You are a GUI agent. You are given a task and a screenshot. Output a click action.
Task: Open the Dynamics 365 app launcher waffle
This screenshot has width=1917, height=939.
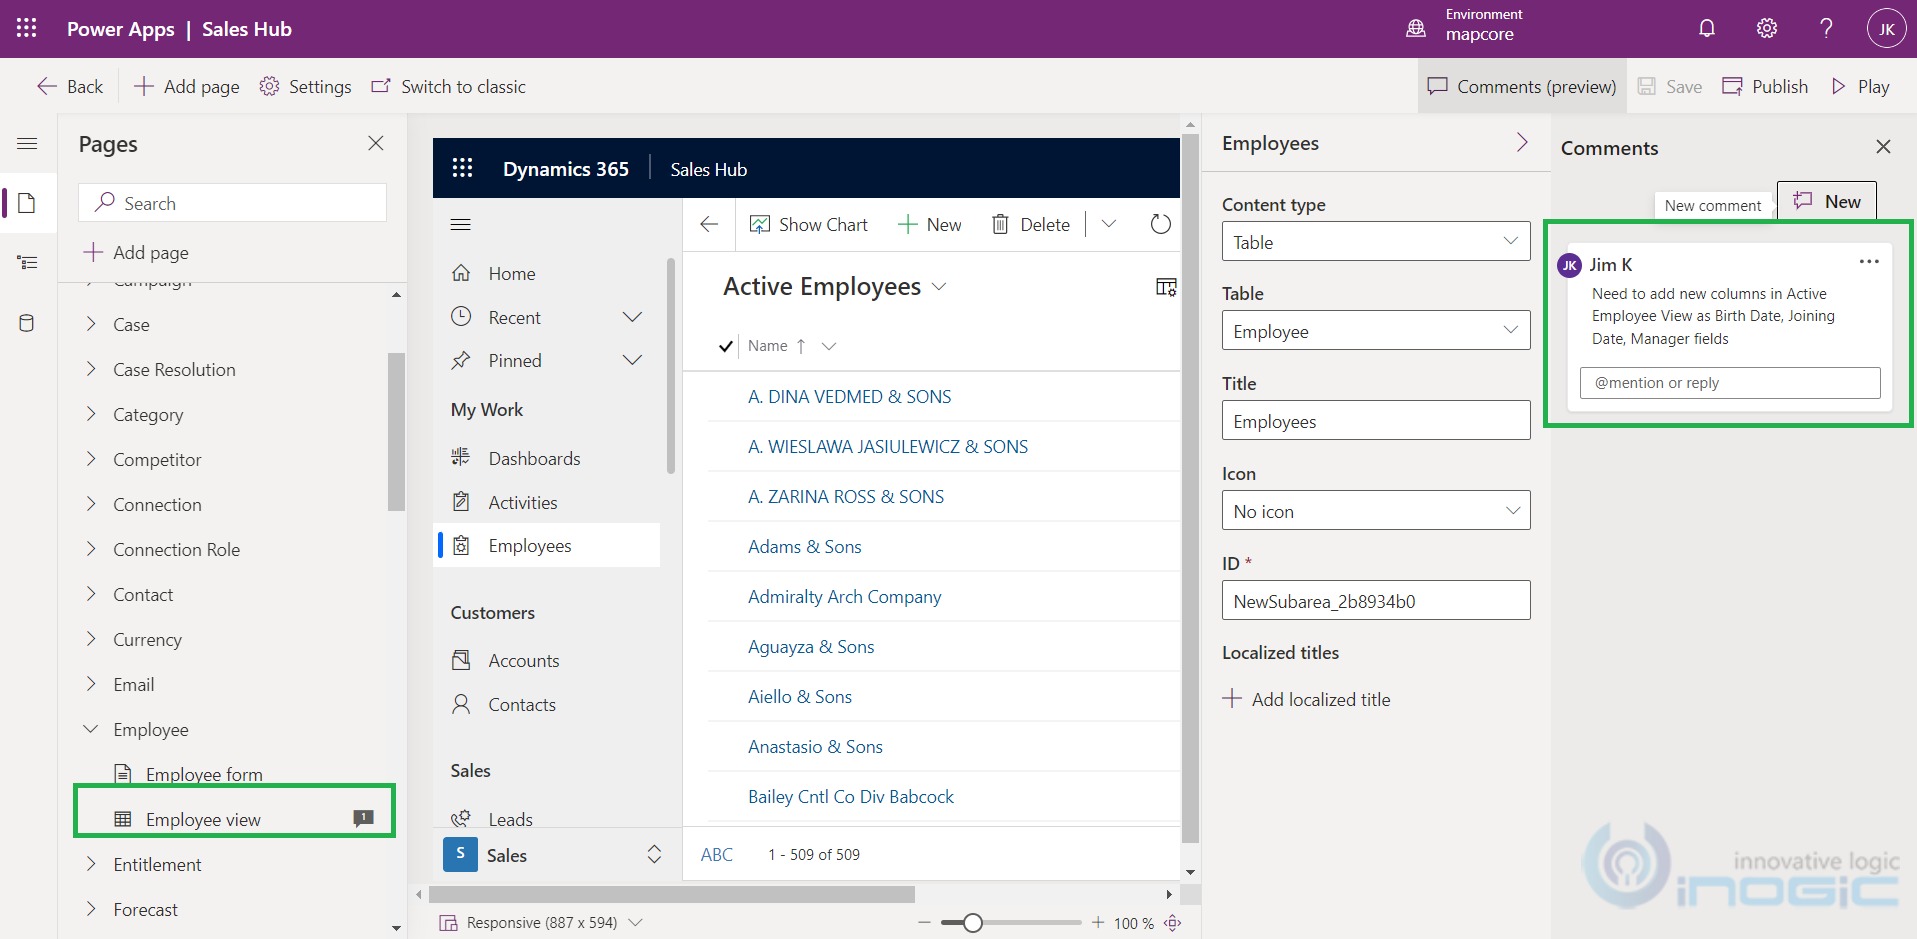[462, 168]
